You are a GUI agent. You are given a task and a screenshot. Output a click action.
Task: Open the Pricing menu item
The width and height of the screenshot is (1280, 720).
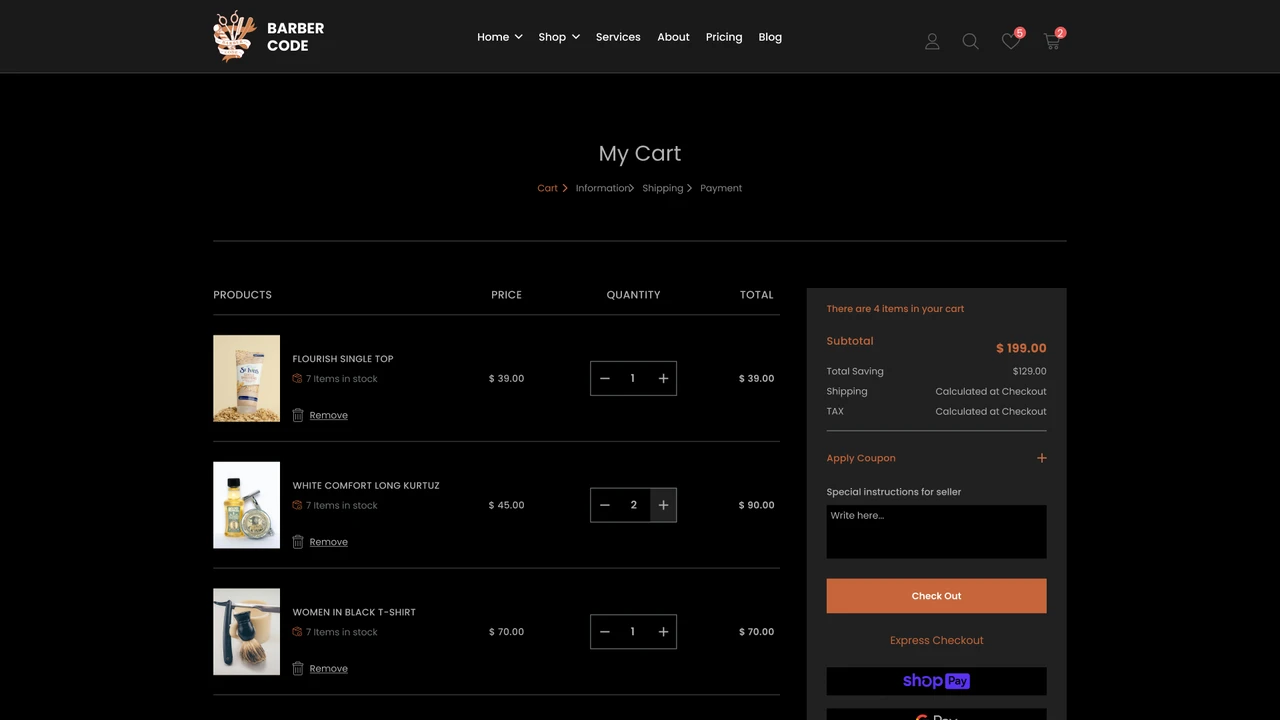coord(724,37)
